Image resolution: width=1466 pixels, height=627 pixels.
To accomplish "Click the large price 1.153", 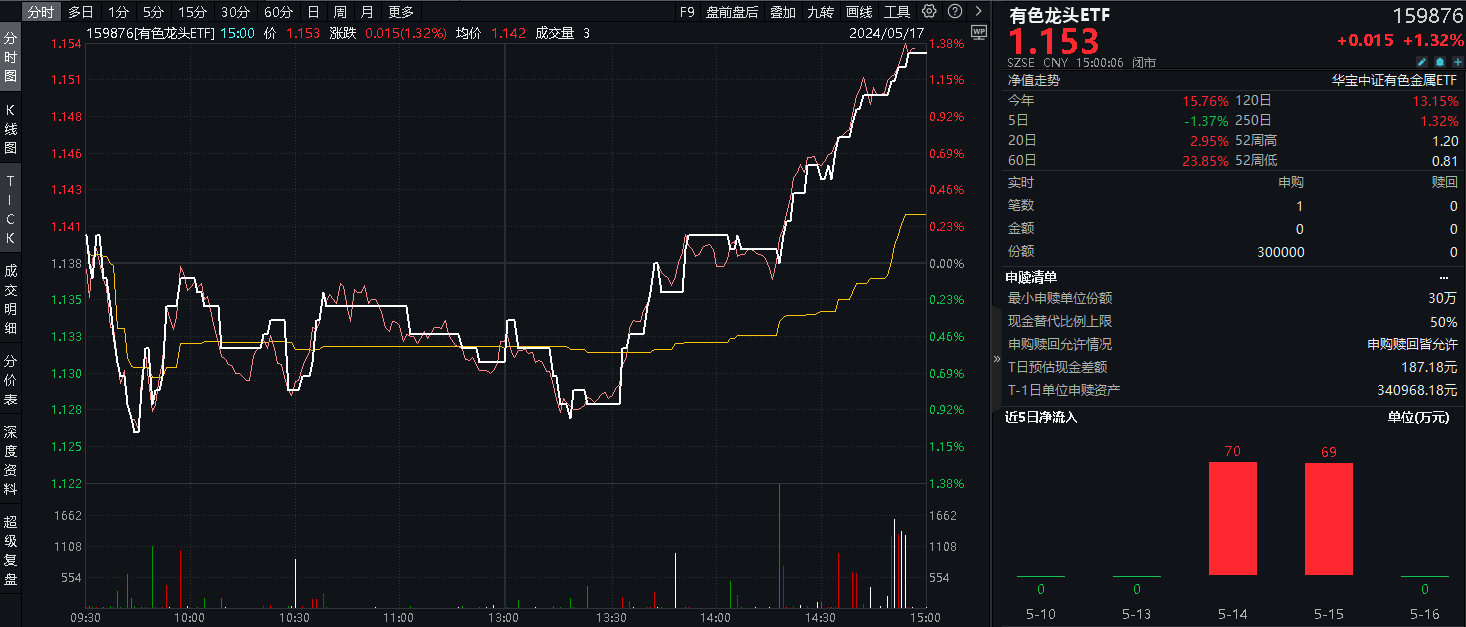I will click(1053, 42).
